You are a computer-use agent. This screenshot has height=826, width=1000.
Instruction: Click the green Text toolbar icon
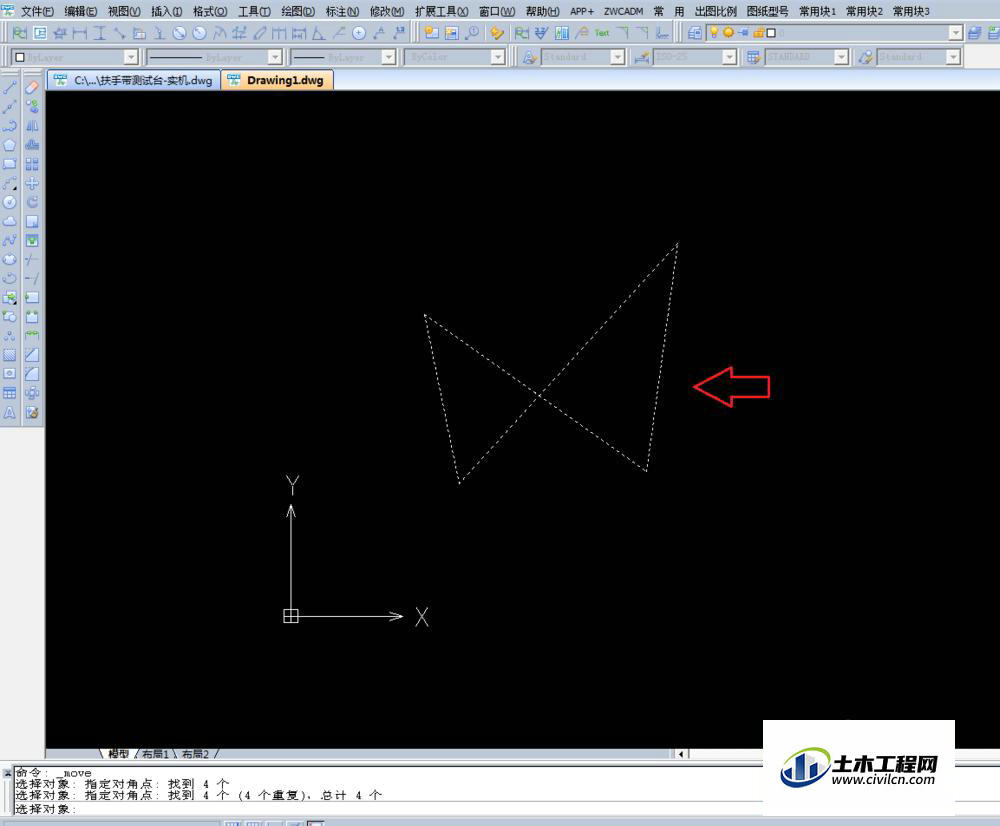click(x=601, y=33)
